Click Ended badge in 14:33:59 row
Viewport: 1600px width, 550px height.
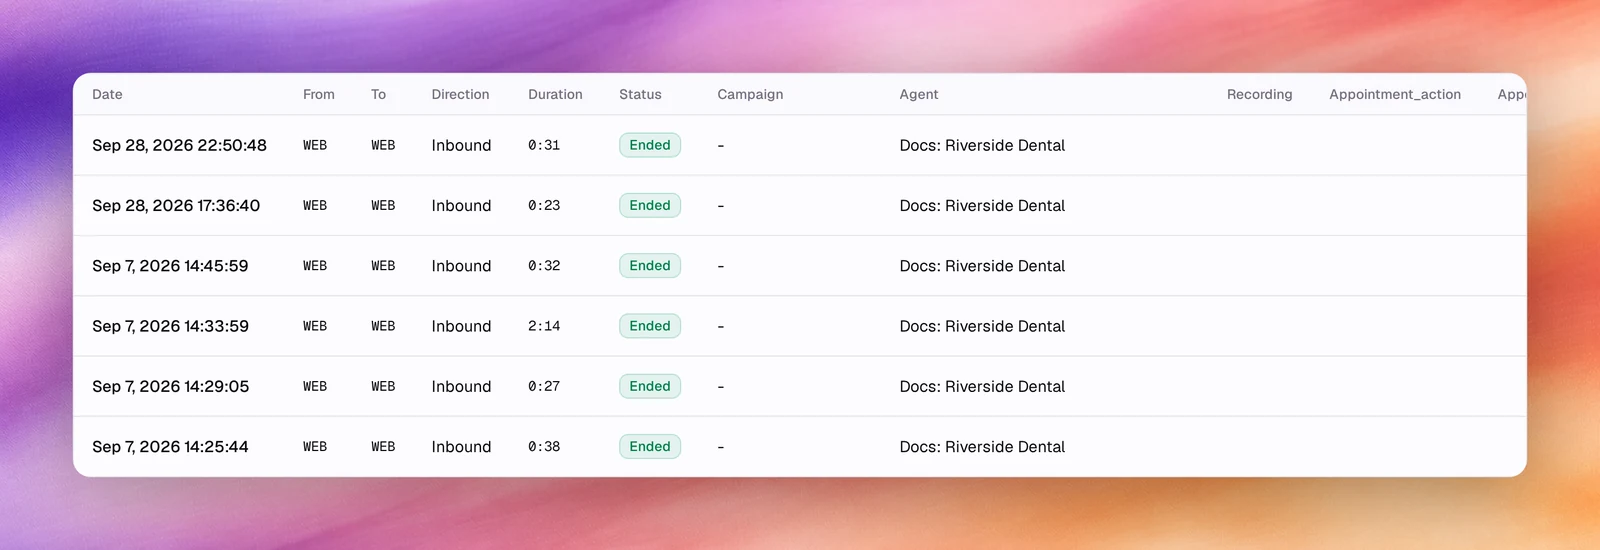click(650, 326)
